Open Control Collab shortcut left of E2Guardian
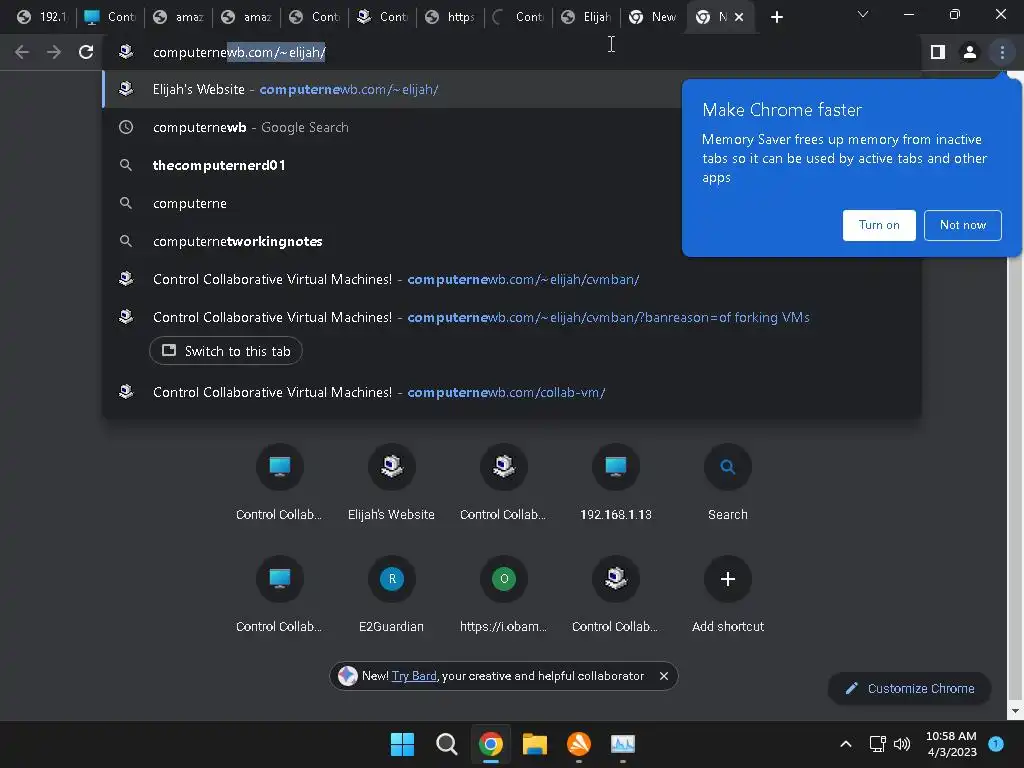The height and width of the screenshot is (768, 1024). (280, 594)
